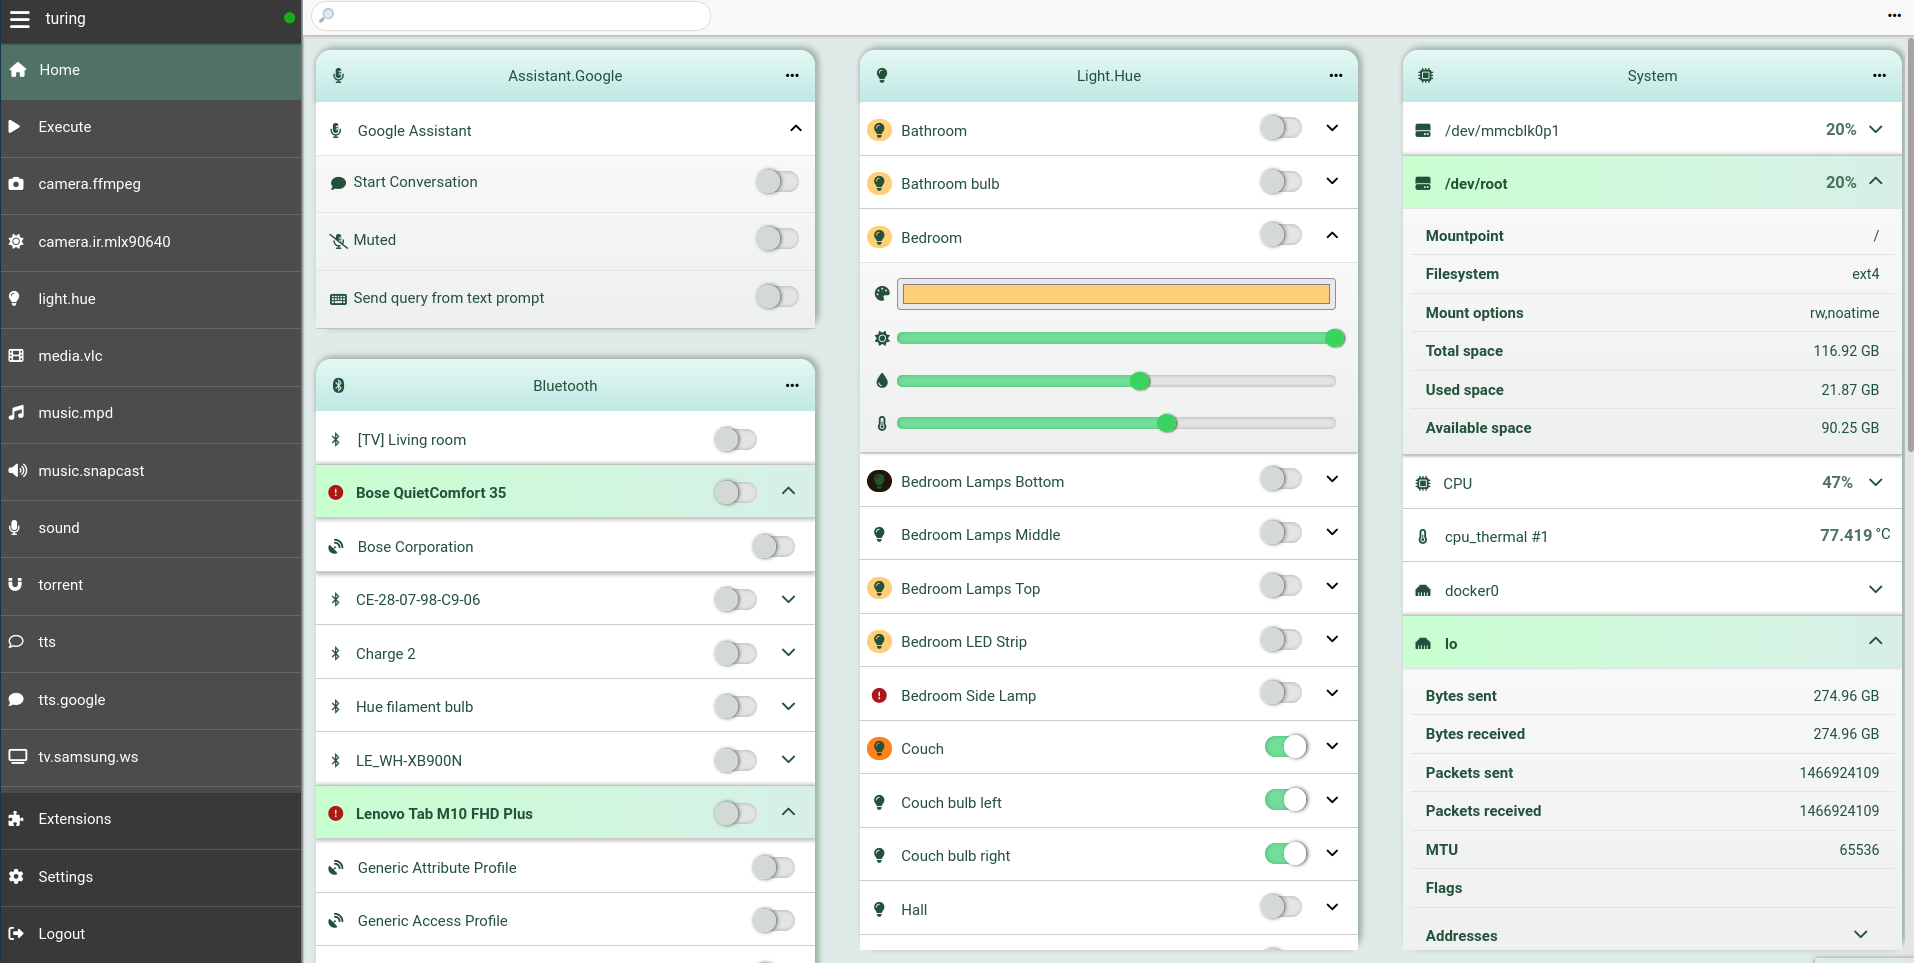Select Execute from the sidebar menu
This screenshot has height=963, width=1914.
pos(64,127)
